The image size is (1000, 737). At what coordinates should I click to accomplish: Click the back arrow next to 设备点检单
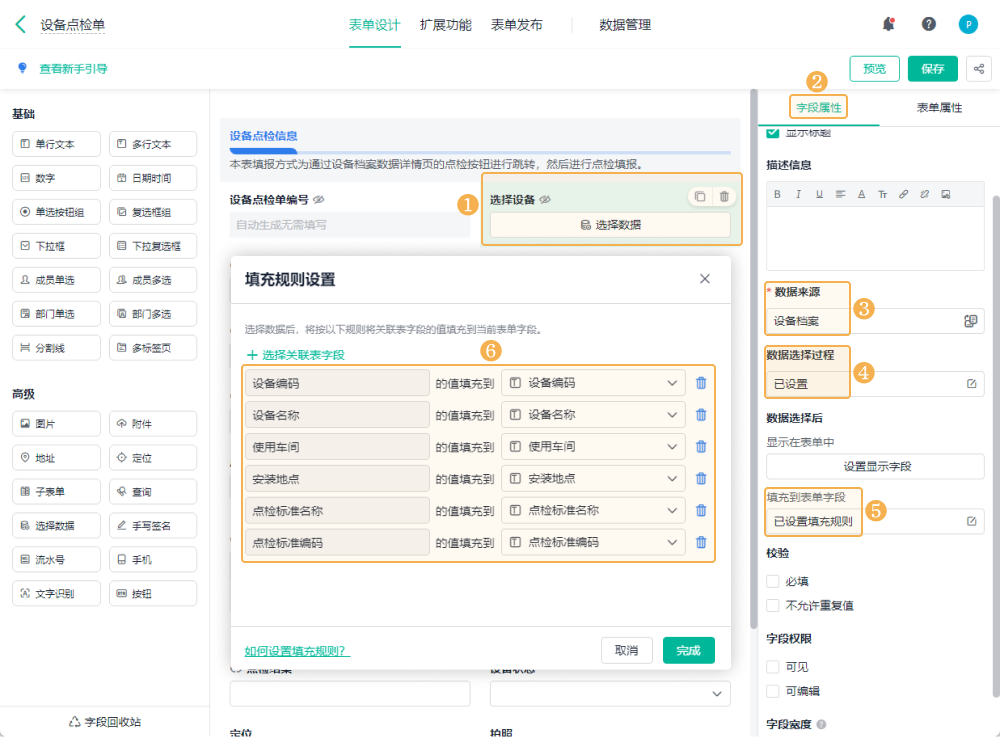point(20,25)
